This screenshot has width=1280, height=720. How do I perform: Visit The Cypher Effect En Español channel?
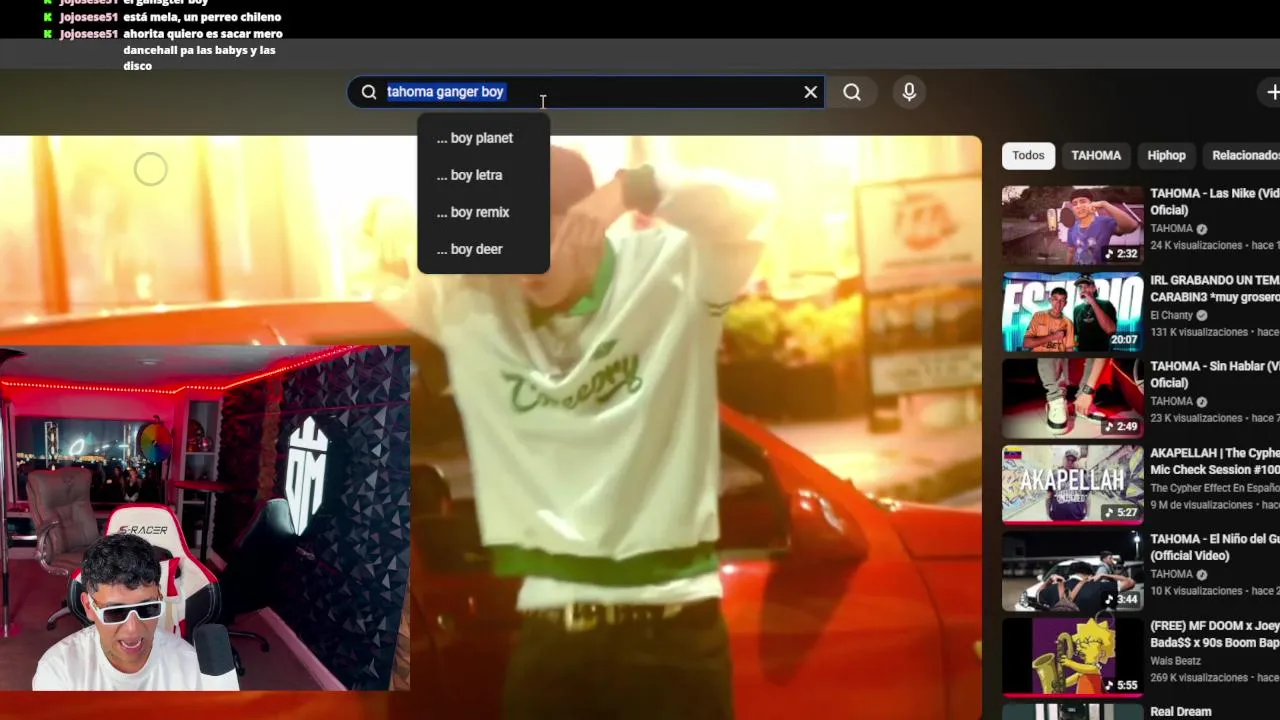coord(1214,488)
